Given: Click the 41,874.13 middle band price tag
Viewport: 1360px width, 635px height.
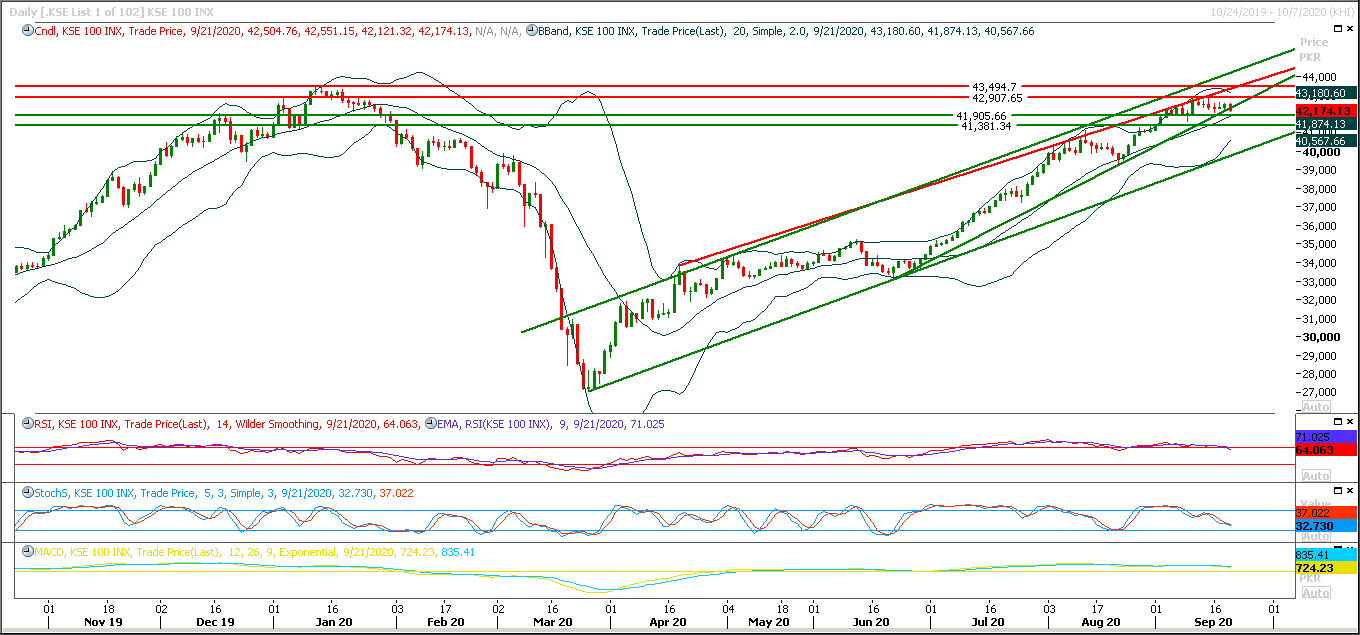Looking at the screenshot, I should 1324,124.
